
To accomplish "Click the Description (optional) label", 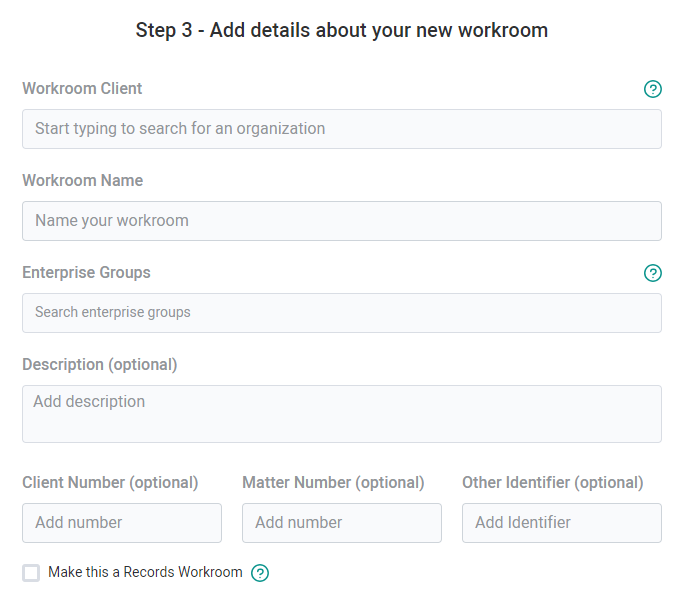I will [99, 365].
